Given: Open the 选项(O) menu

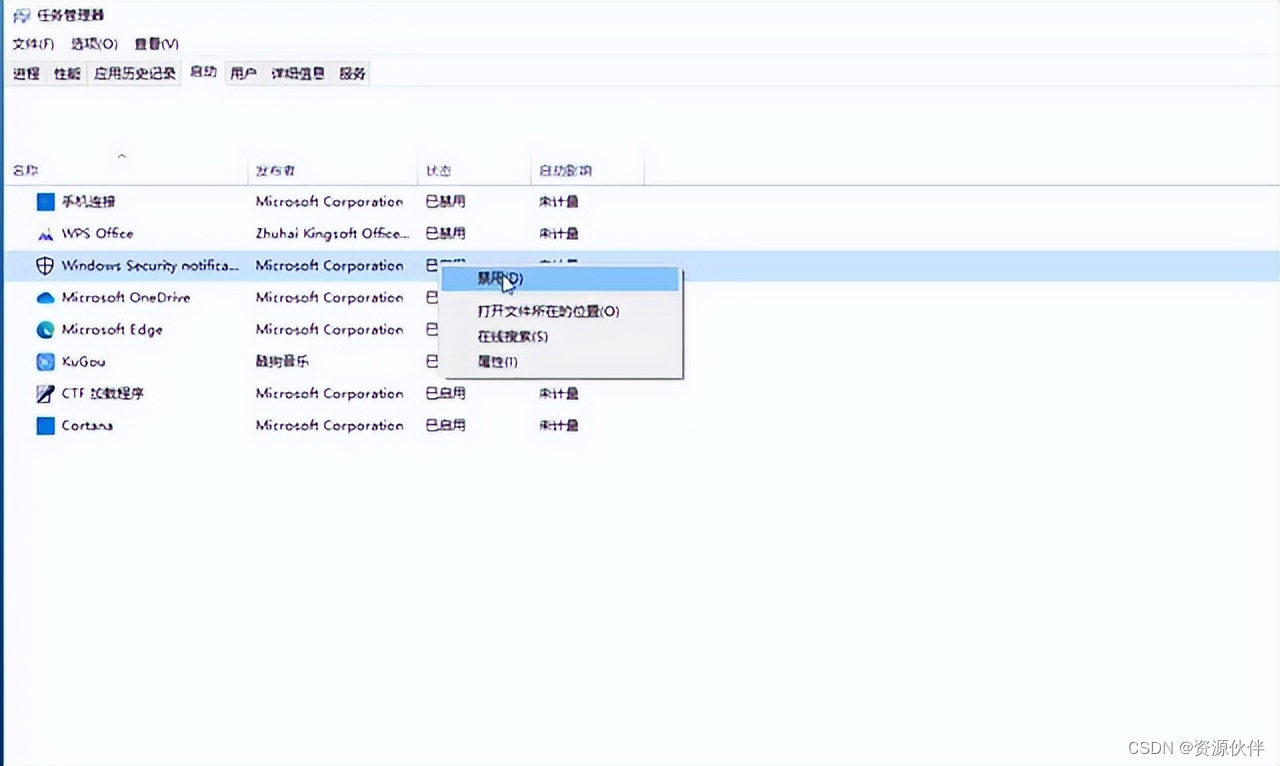Looking at the screenshot, I should pos(94,44).
